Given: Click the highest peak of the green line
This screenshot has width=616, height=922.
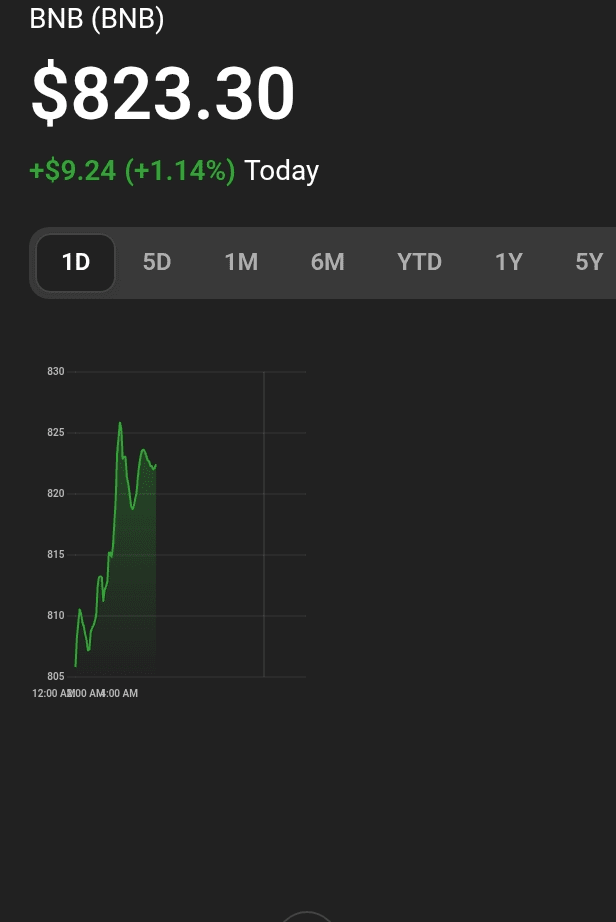Looking at the screenshot, I should tap(120, 423).
